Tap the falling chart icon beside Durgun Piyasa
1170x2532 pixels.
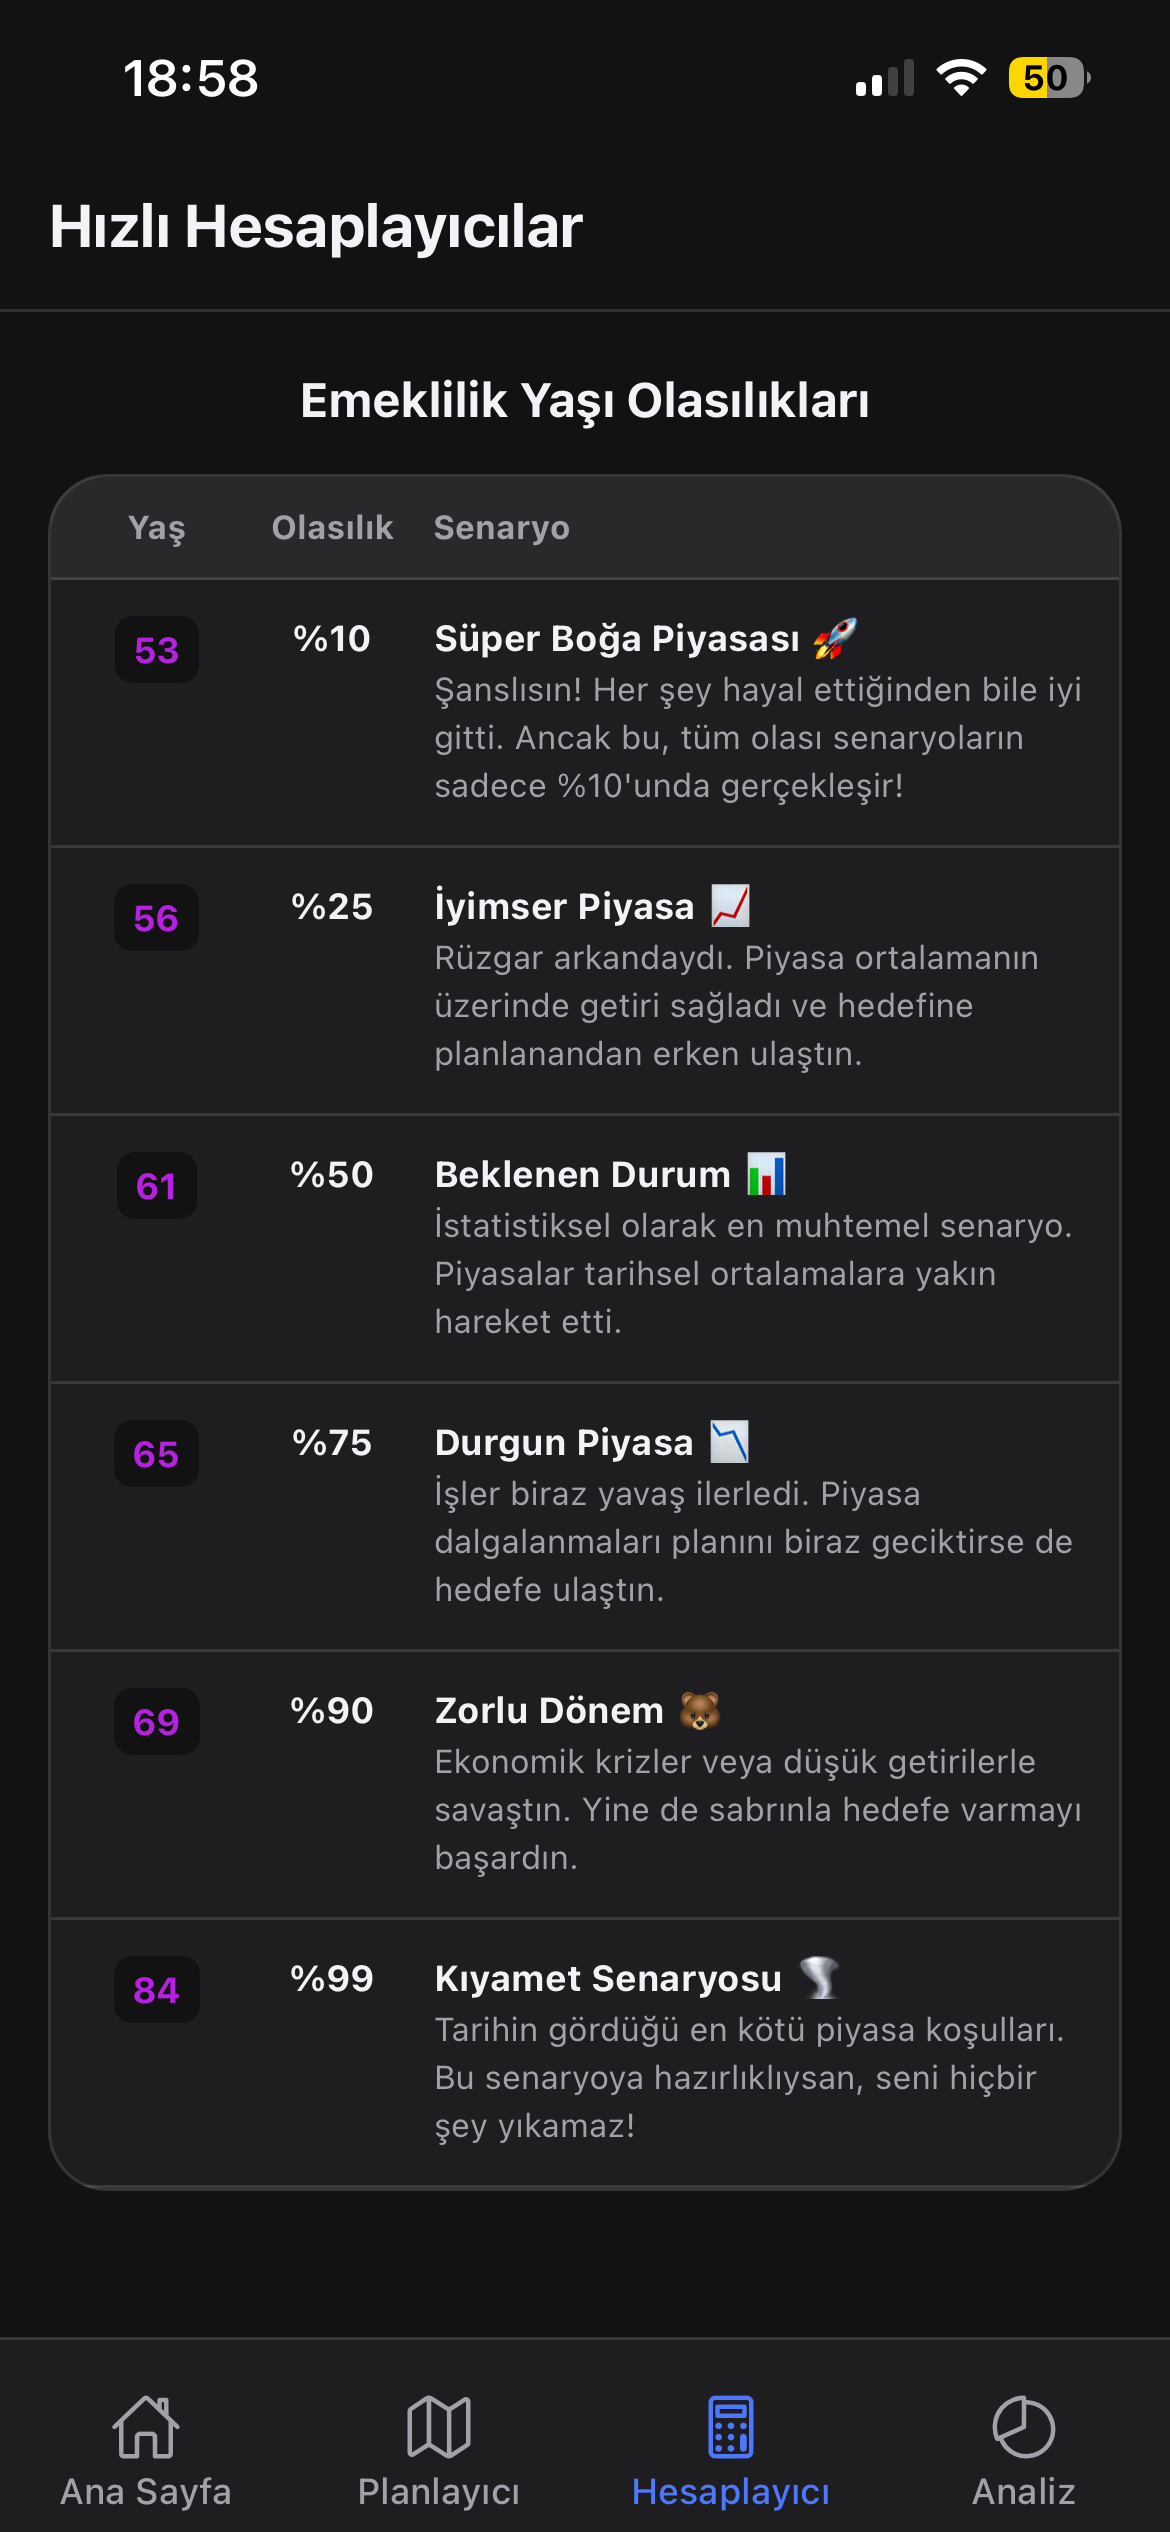tap(729, 1442)
